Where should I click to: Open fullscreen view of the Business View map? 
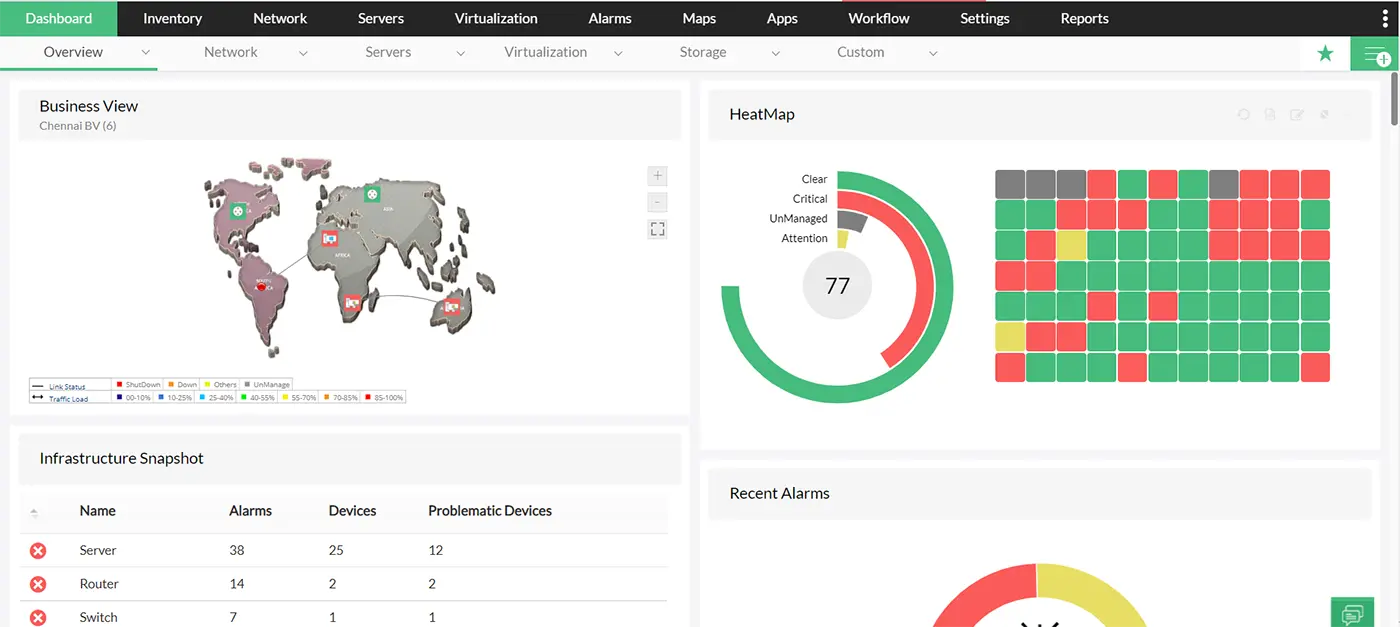click(x=657, y=228)
